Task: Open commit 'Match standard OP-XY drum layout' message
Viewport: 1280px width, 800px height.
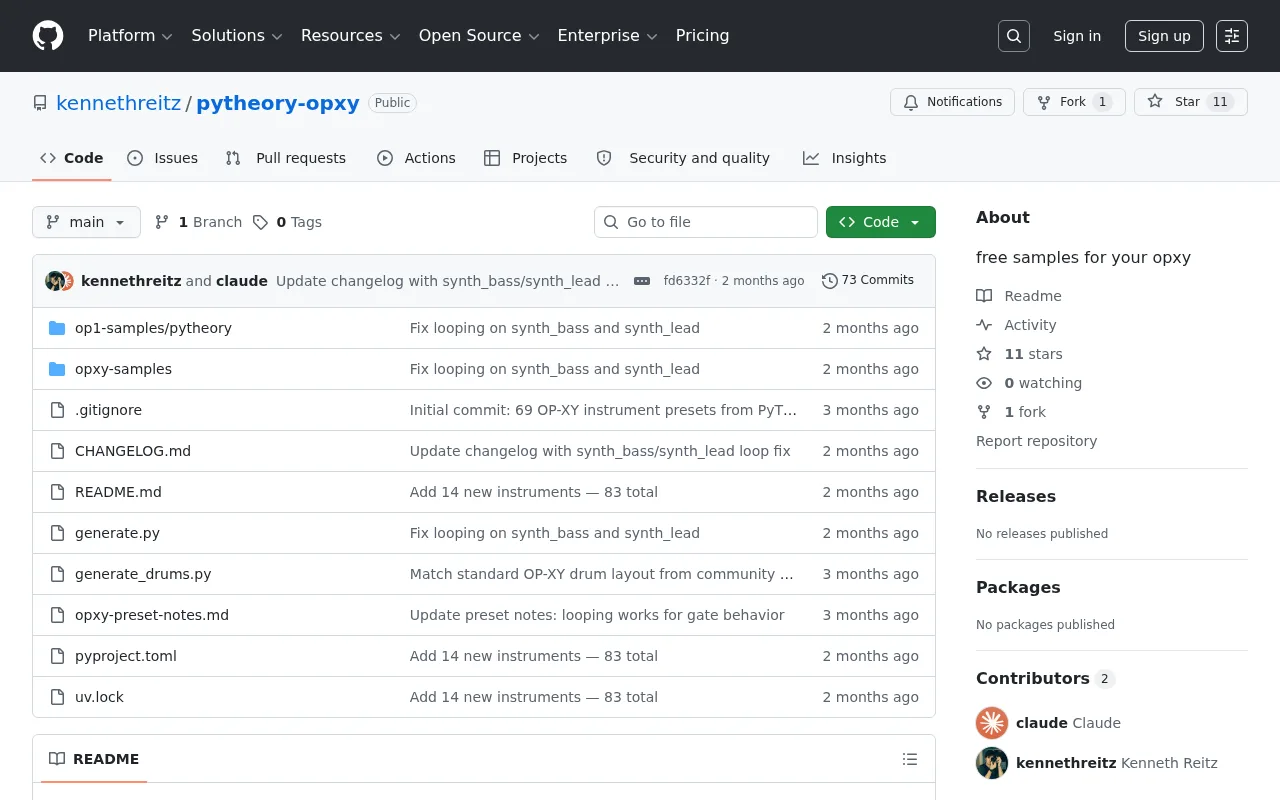Action: (x=602, y=574)
